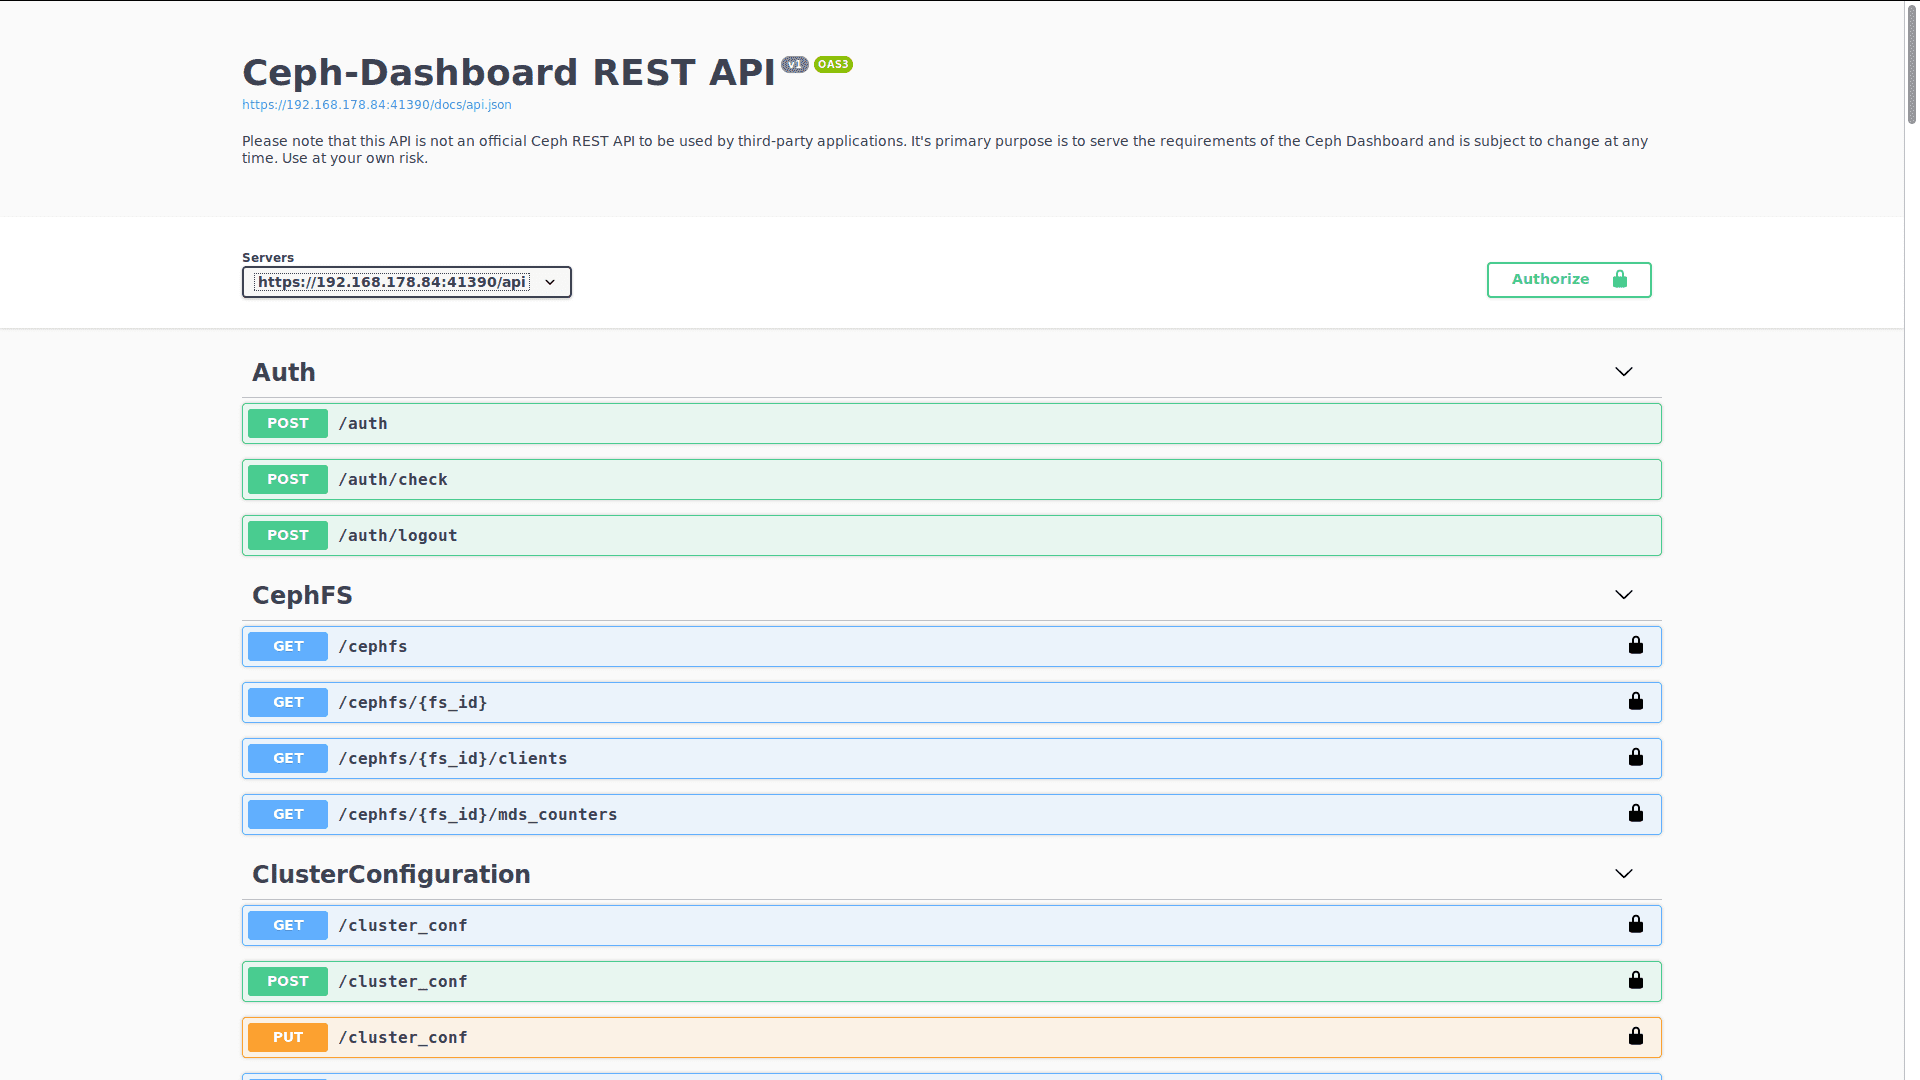
Task: Click lock icon on /cephfs/{fs_id}/clients row
Action: pos(1635,758)
